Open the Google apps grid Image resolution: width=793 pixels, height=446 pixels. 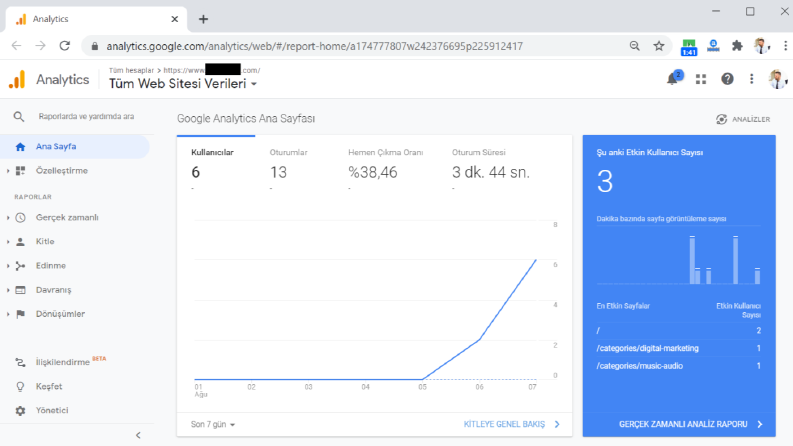coord(701,79)
